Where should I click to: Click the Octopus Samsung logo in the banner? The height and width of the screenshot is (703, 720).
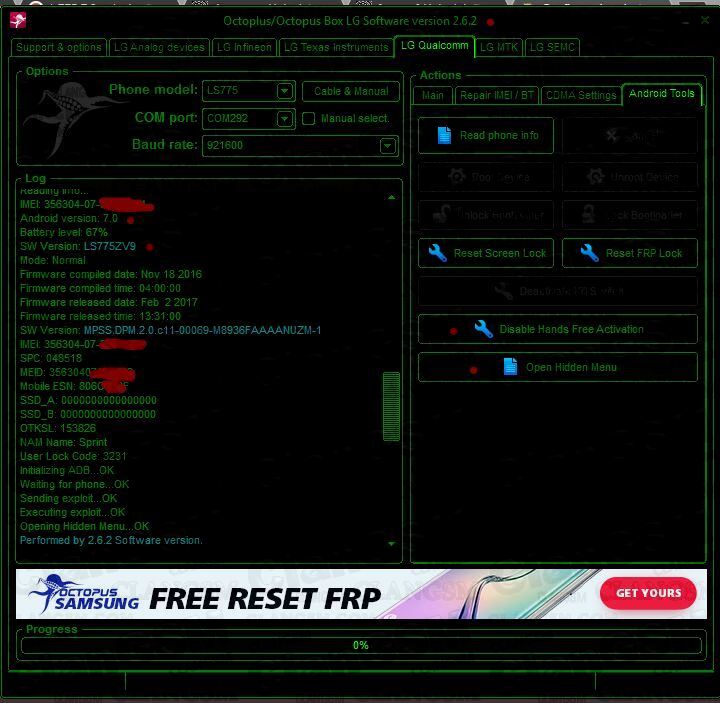(x=84, y=593)
